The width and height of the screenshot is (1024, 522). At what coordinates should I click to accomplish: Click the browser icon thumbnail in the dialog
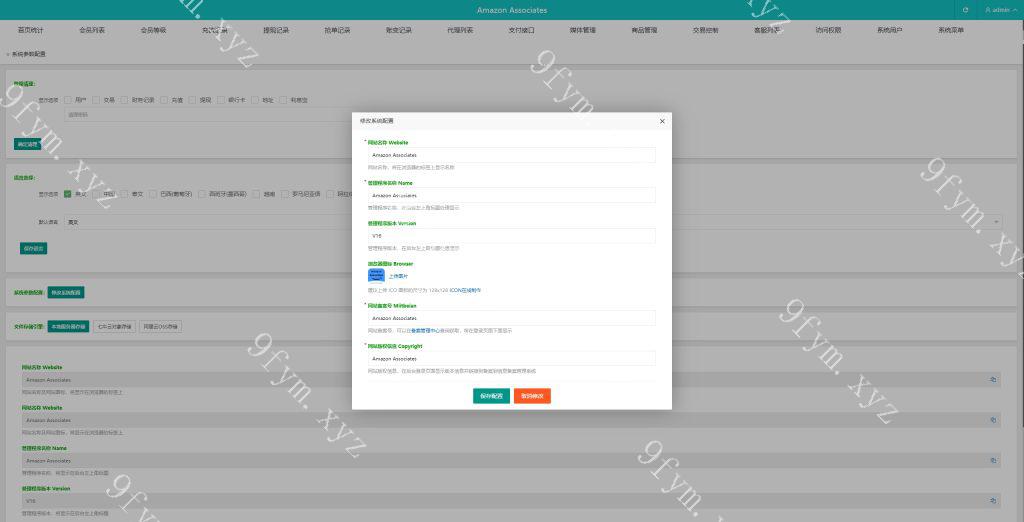[376, 275]
